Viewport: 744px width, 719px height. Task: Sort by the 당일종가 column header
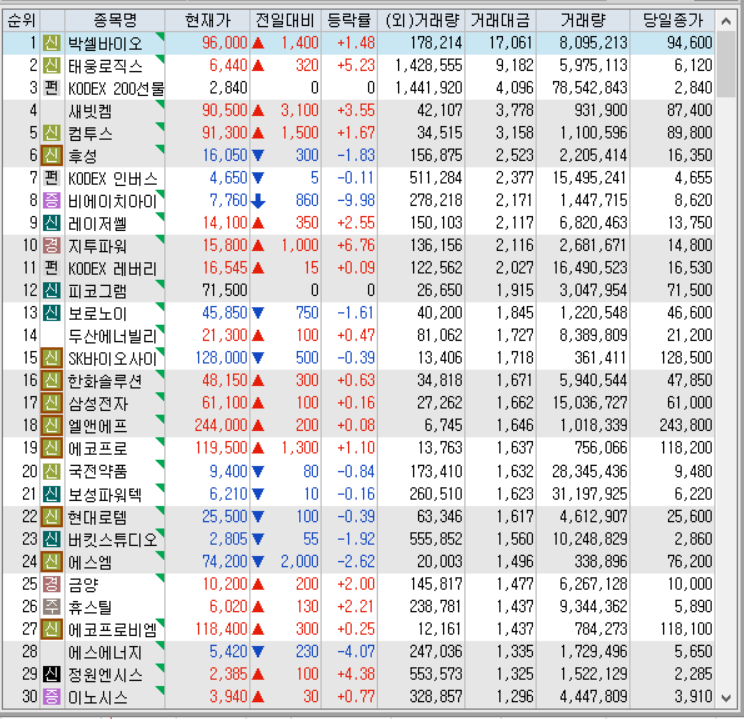[x=672, y=20]
